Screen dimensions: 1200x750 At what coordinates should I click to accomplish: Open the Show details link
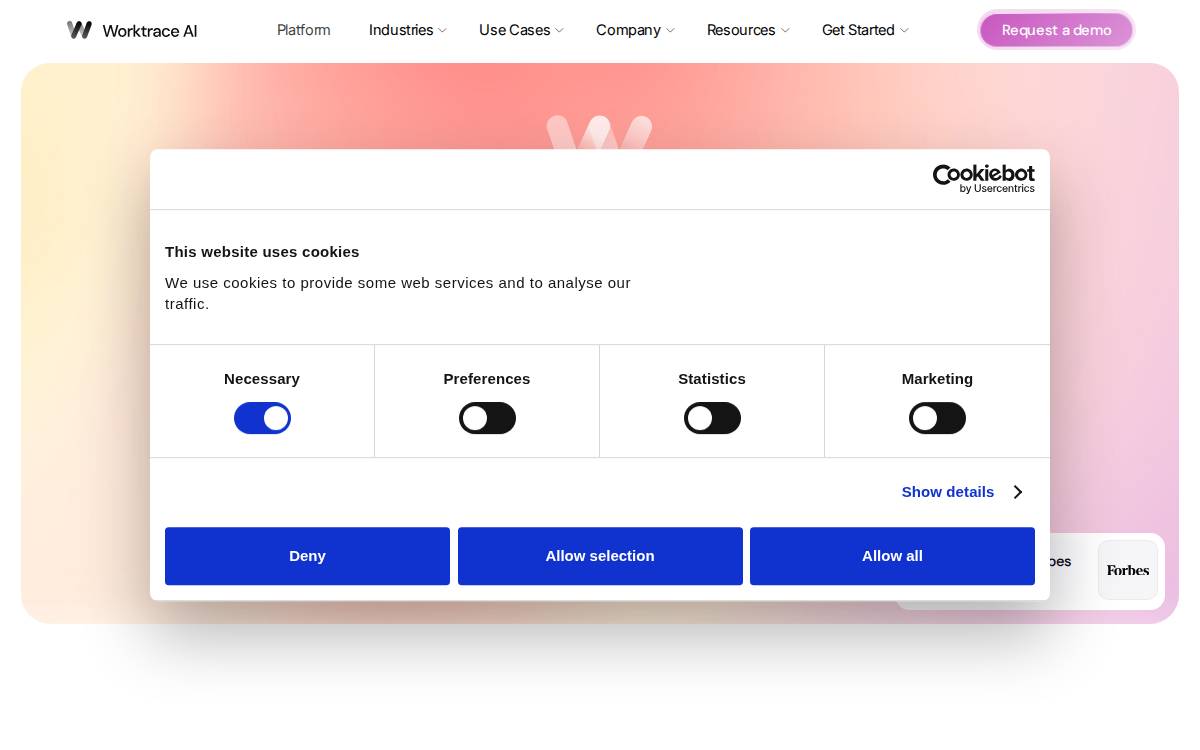point(948,492)
